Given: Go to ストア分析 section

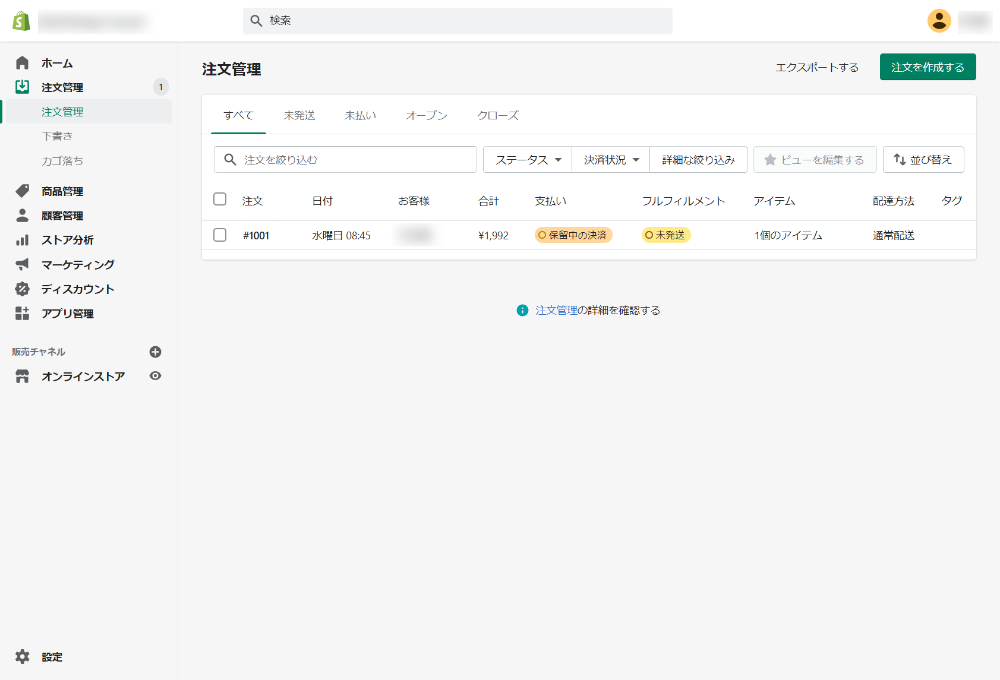Looking at the screenshot, I should 68,240.
